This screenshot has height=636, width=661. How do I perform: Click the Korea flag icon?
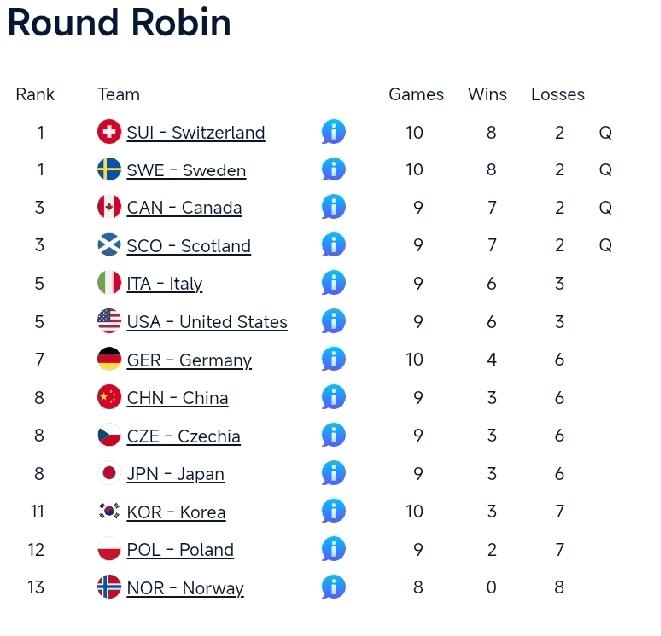tap(109, 512)
